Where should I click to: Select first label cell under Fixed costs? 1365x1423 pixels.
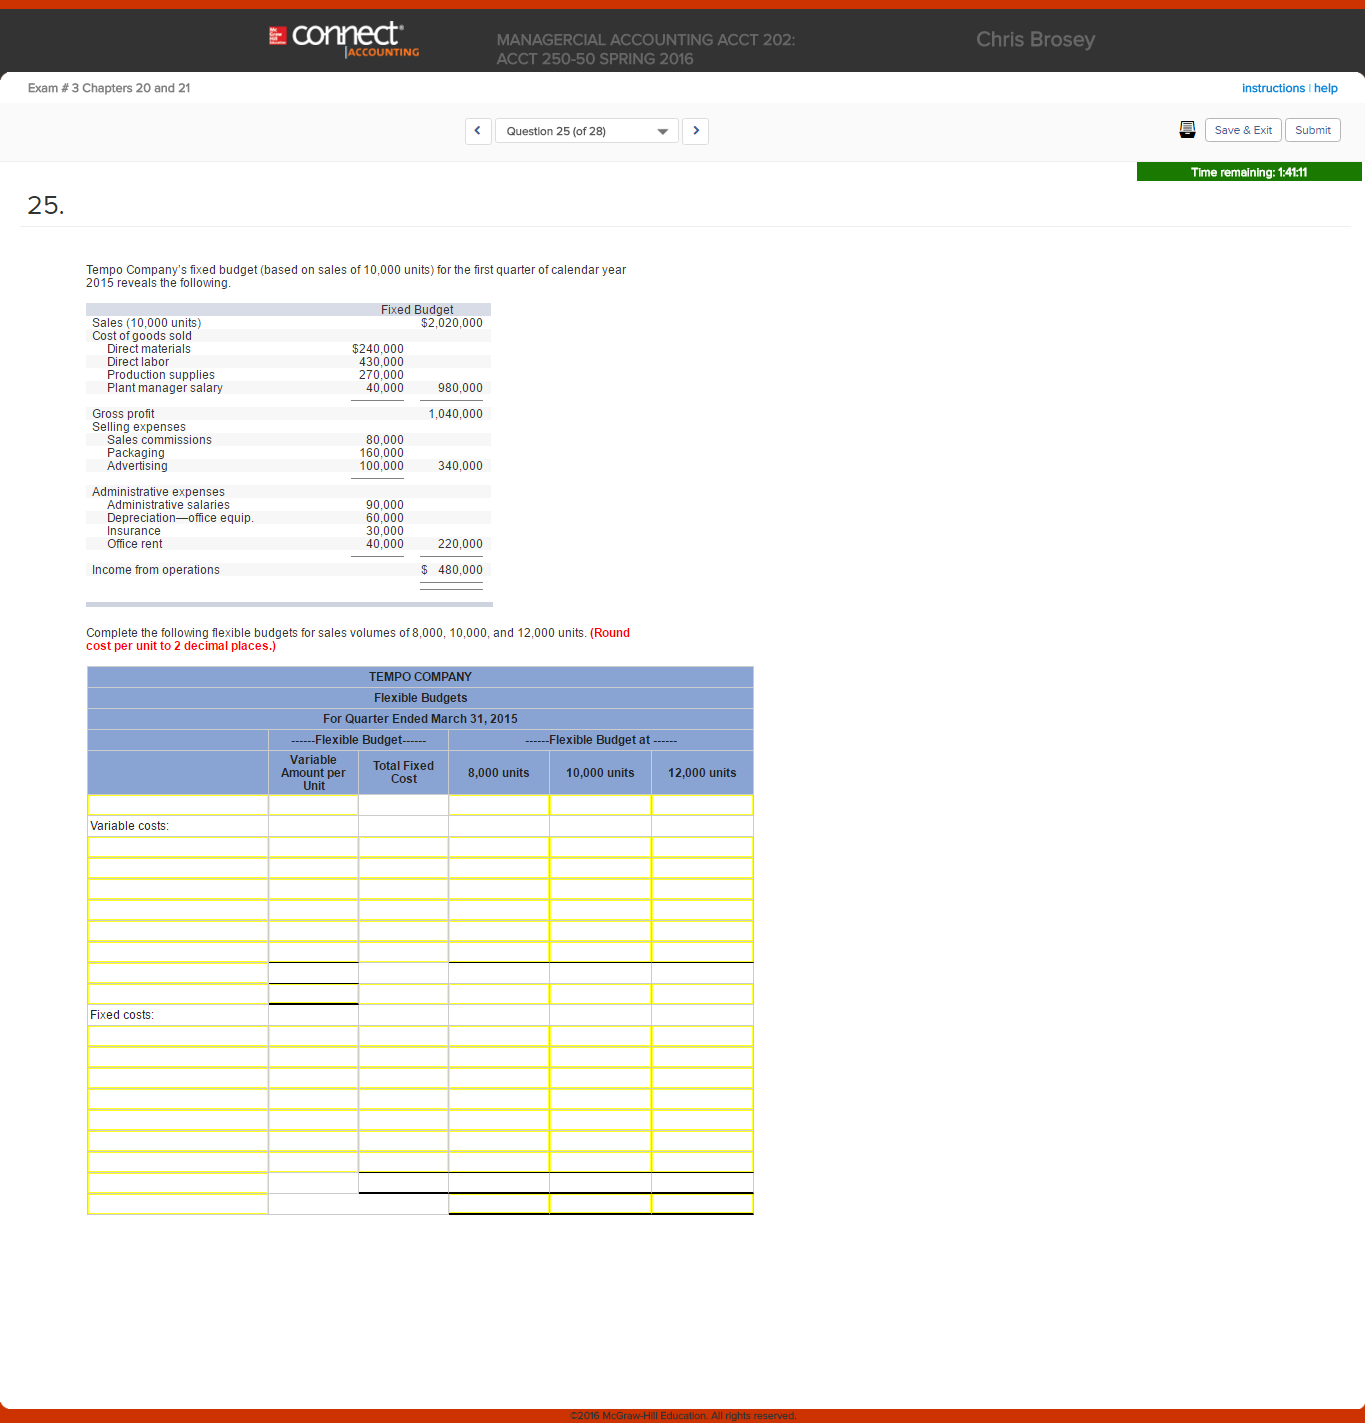178,1036
